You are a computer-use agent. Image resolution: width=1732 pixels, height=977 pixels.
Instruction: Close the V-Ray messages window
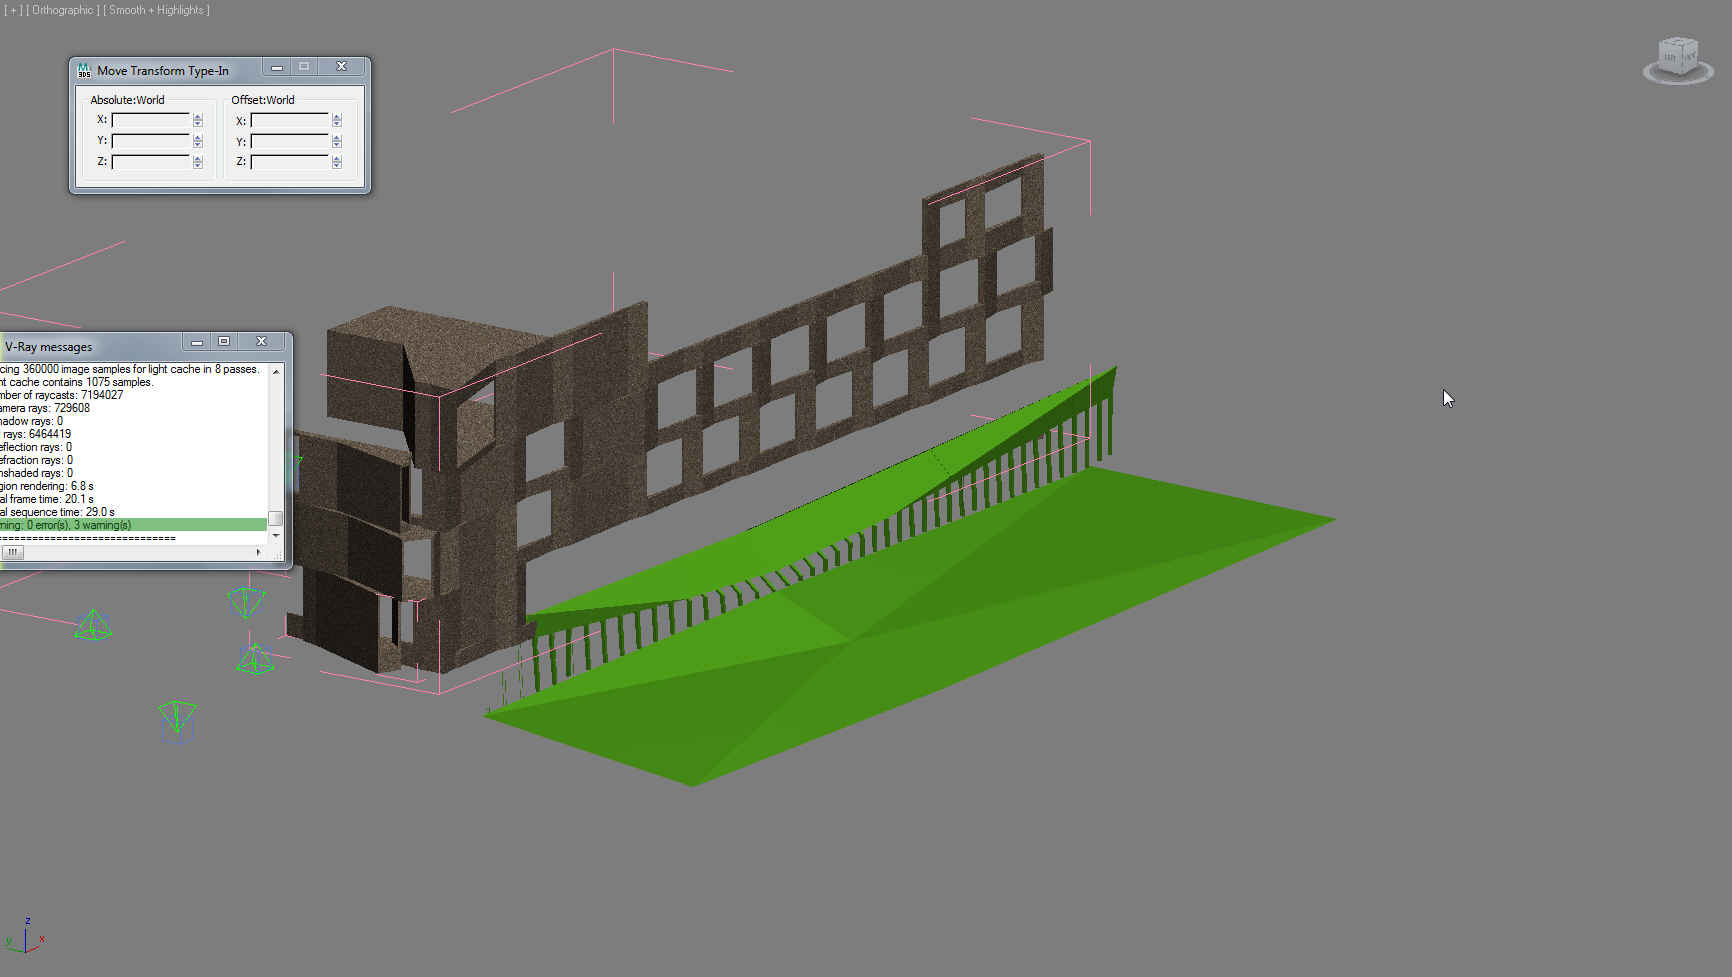coord(261,342)
